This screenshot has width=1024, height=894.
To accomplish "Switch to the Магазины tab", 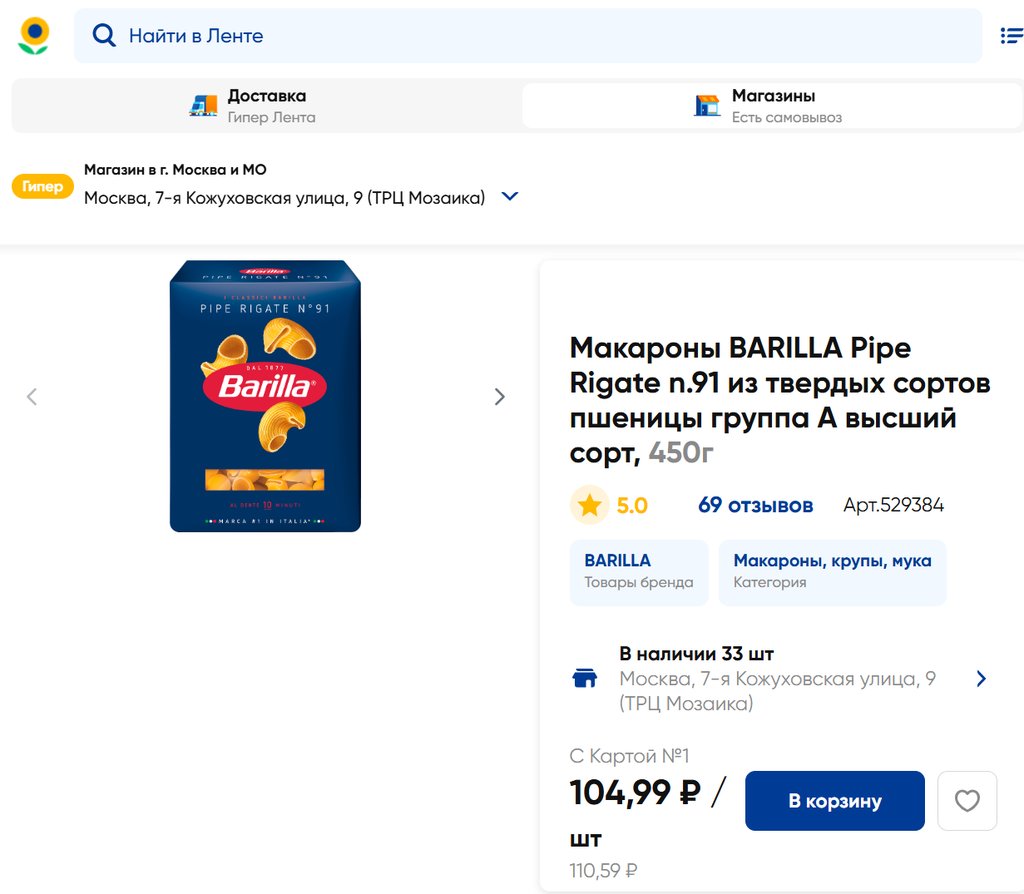I will [x=771, y=106].
